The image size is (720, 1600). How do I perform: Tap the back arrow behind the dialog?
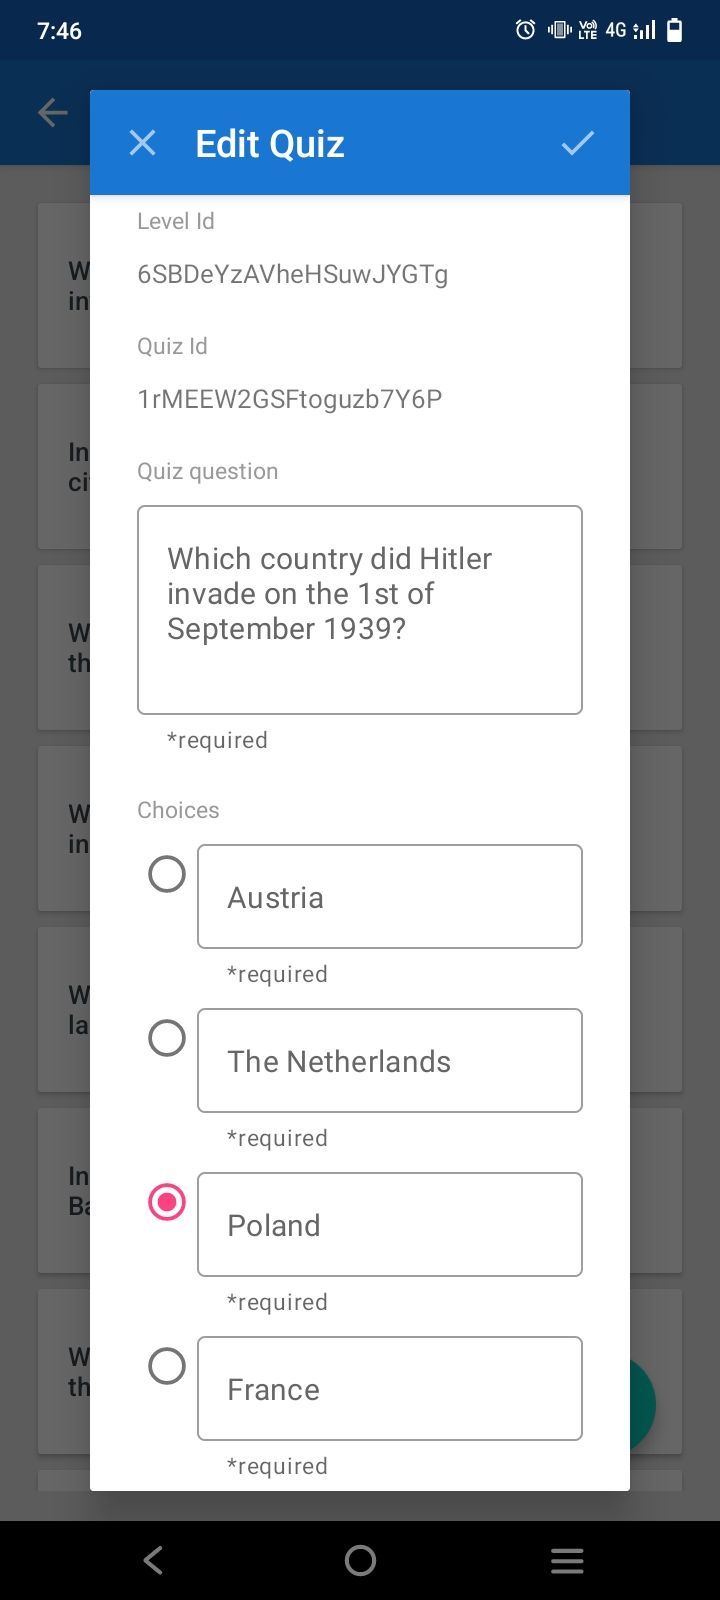click(52, 113)
